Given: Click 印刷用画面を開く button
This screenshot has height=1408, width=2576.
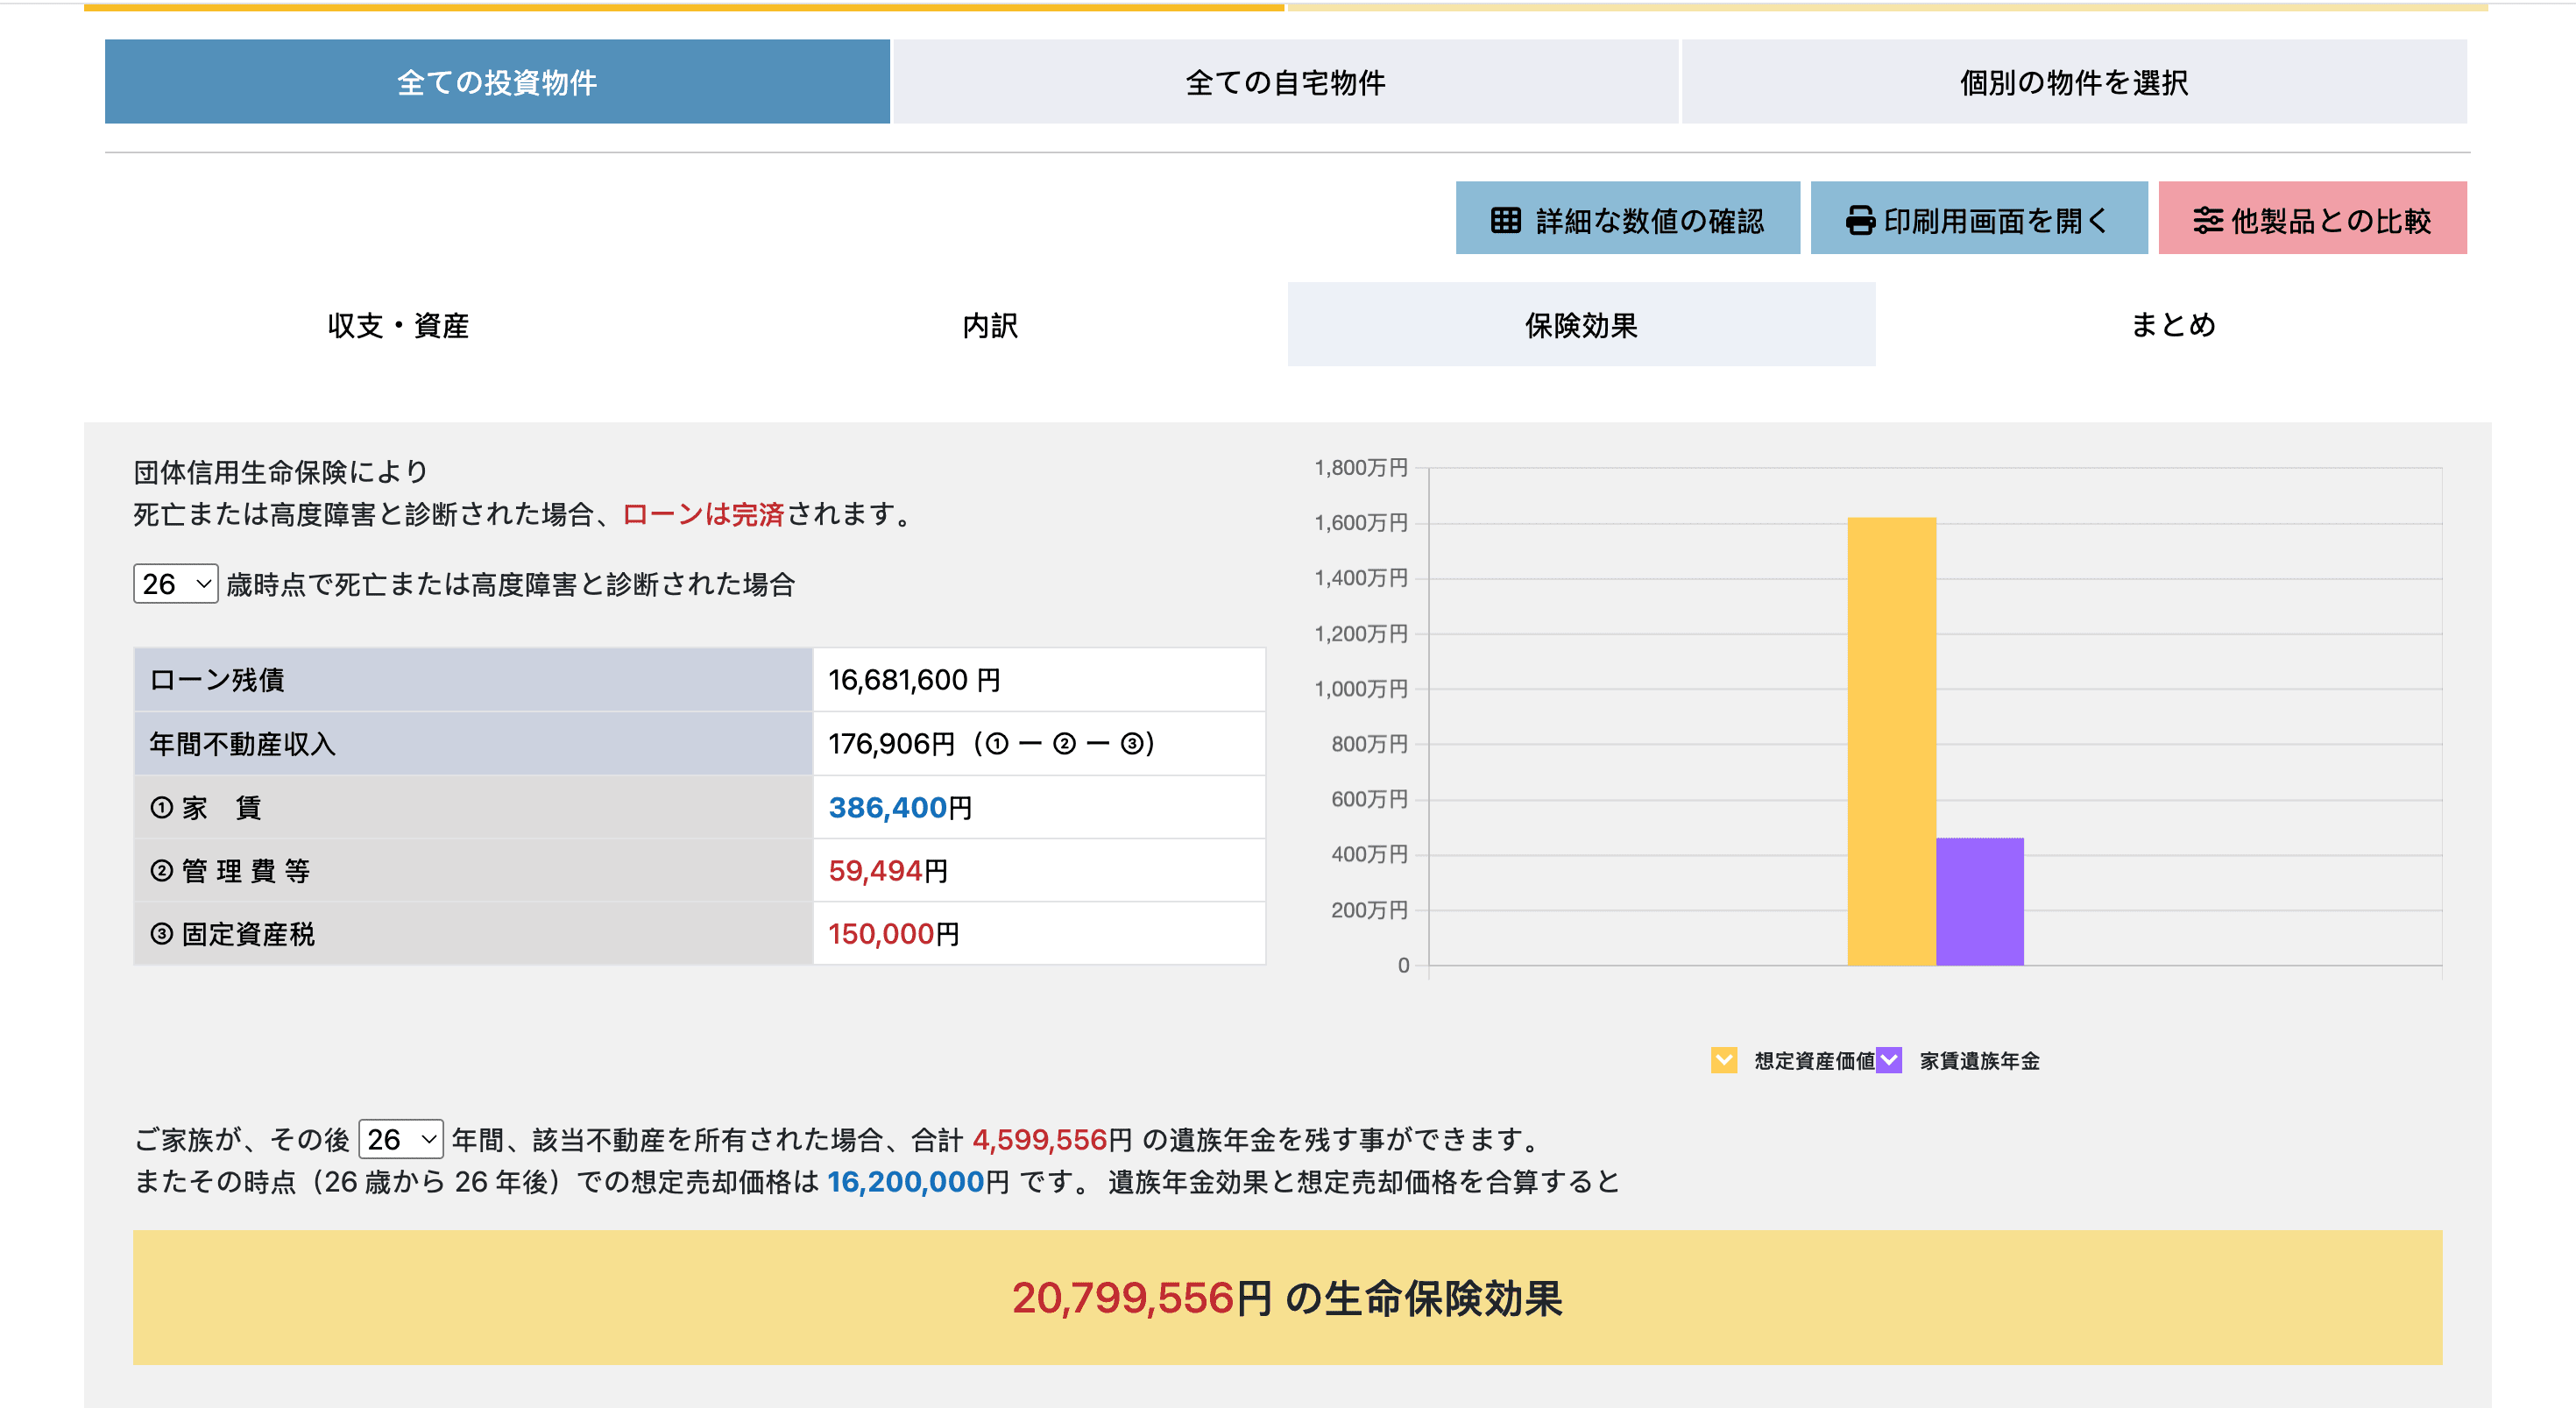Looking at the screenshot, I should coord(1978,218).
